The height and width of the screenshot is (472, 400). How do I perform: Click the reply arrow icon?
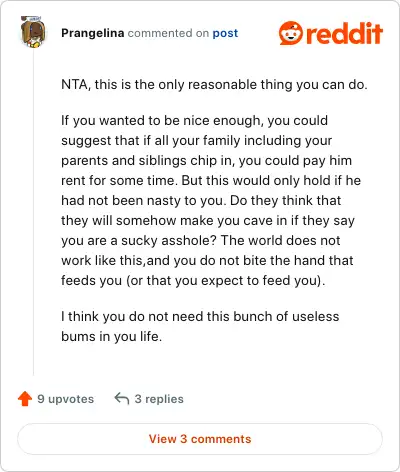click(x=122, y=398)
